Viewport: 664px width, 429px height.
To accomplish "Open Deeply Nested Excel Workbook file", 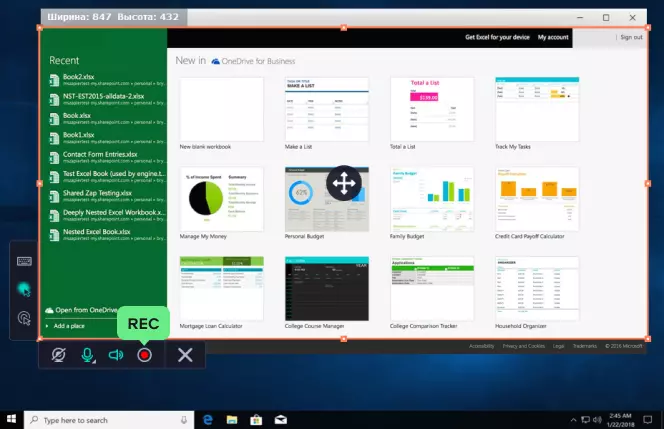I will (x=107, y=215).
